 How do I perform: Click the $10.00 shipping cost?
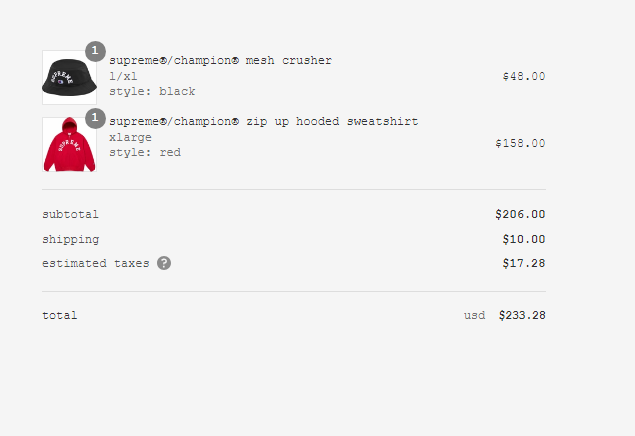tap(524, 239)
